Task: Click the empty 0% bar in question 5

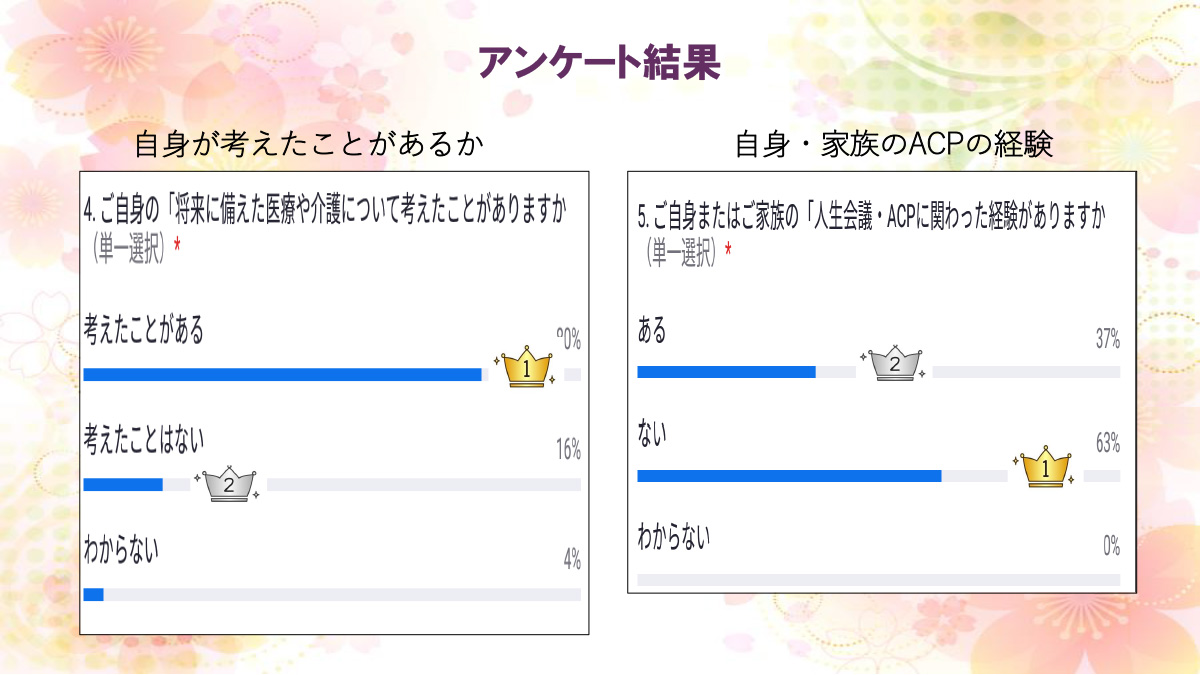Action: point(878,580)
